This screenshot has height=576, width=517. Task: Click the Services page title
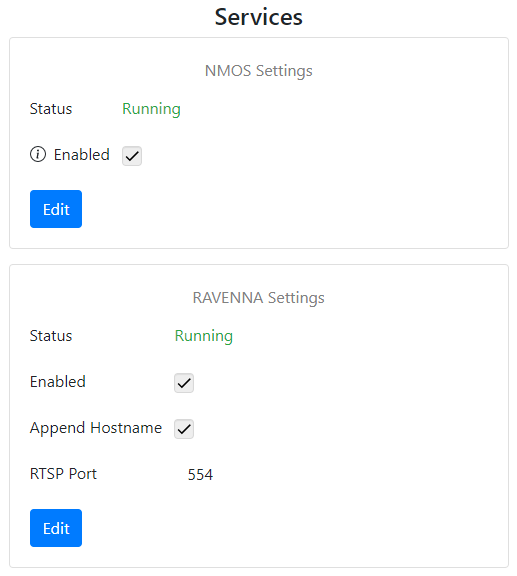tap(259, 17)
